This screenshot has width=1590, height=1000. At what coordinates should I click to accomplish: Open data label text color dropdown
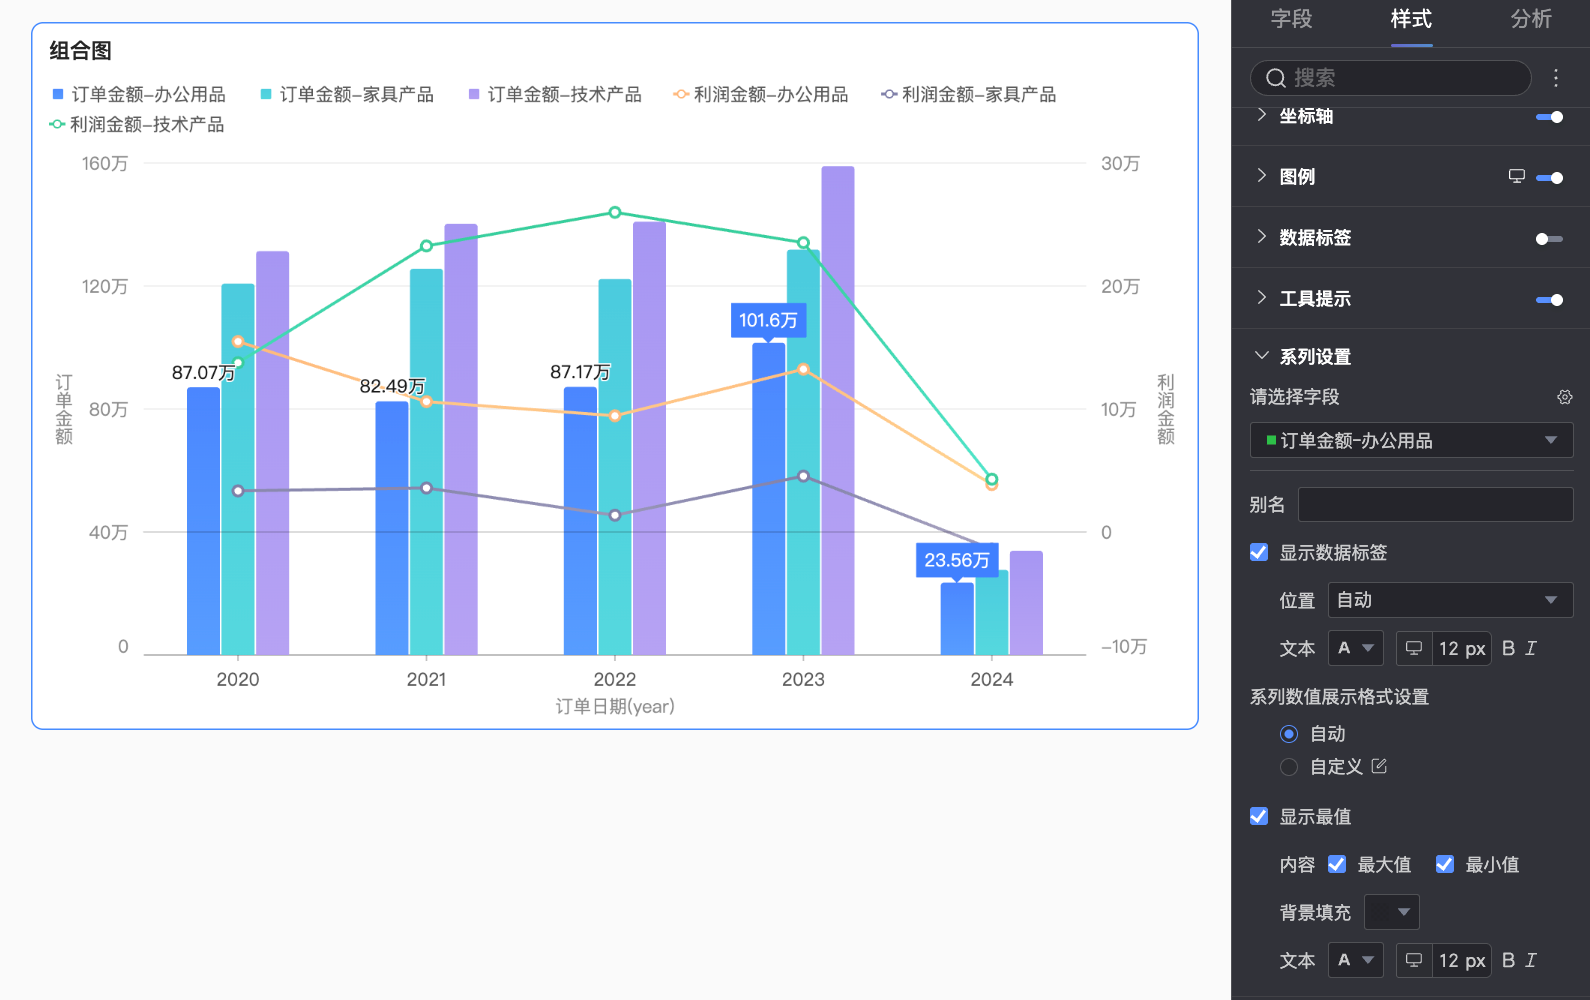(x=1356, y=648)
